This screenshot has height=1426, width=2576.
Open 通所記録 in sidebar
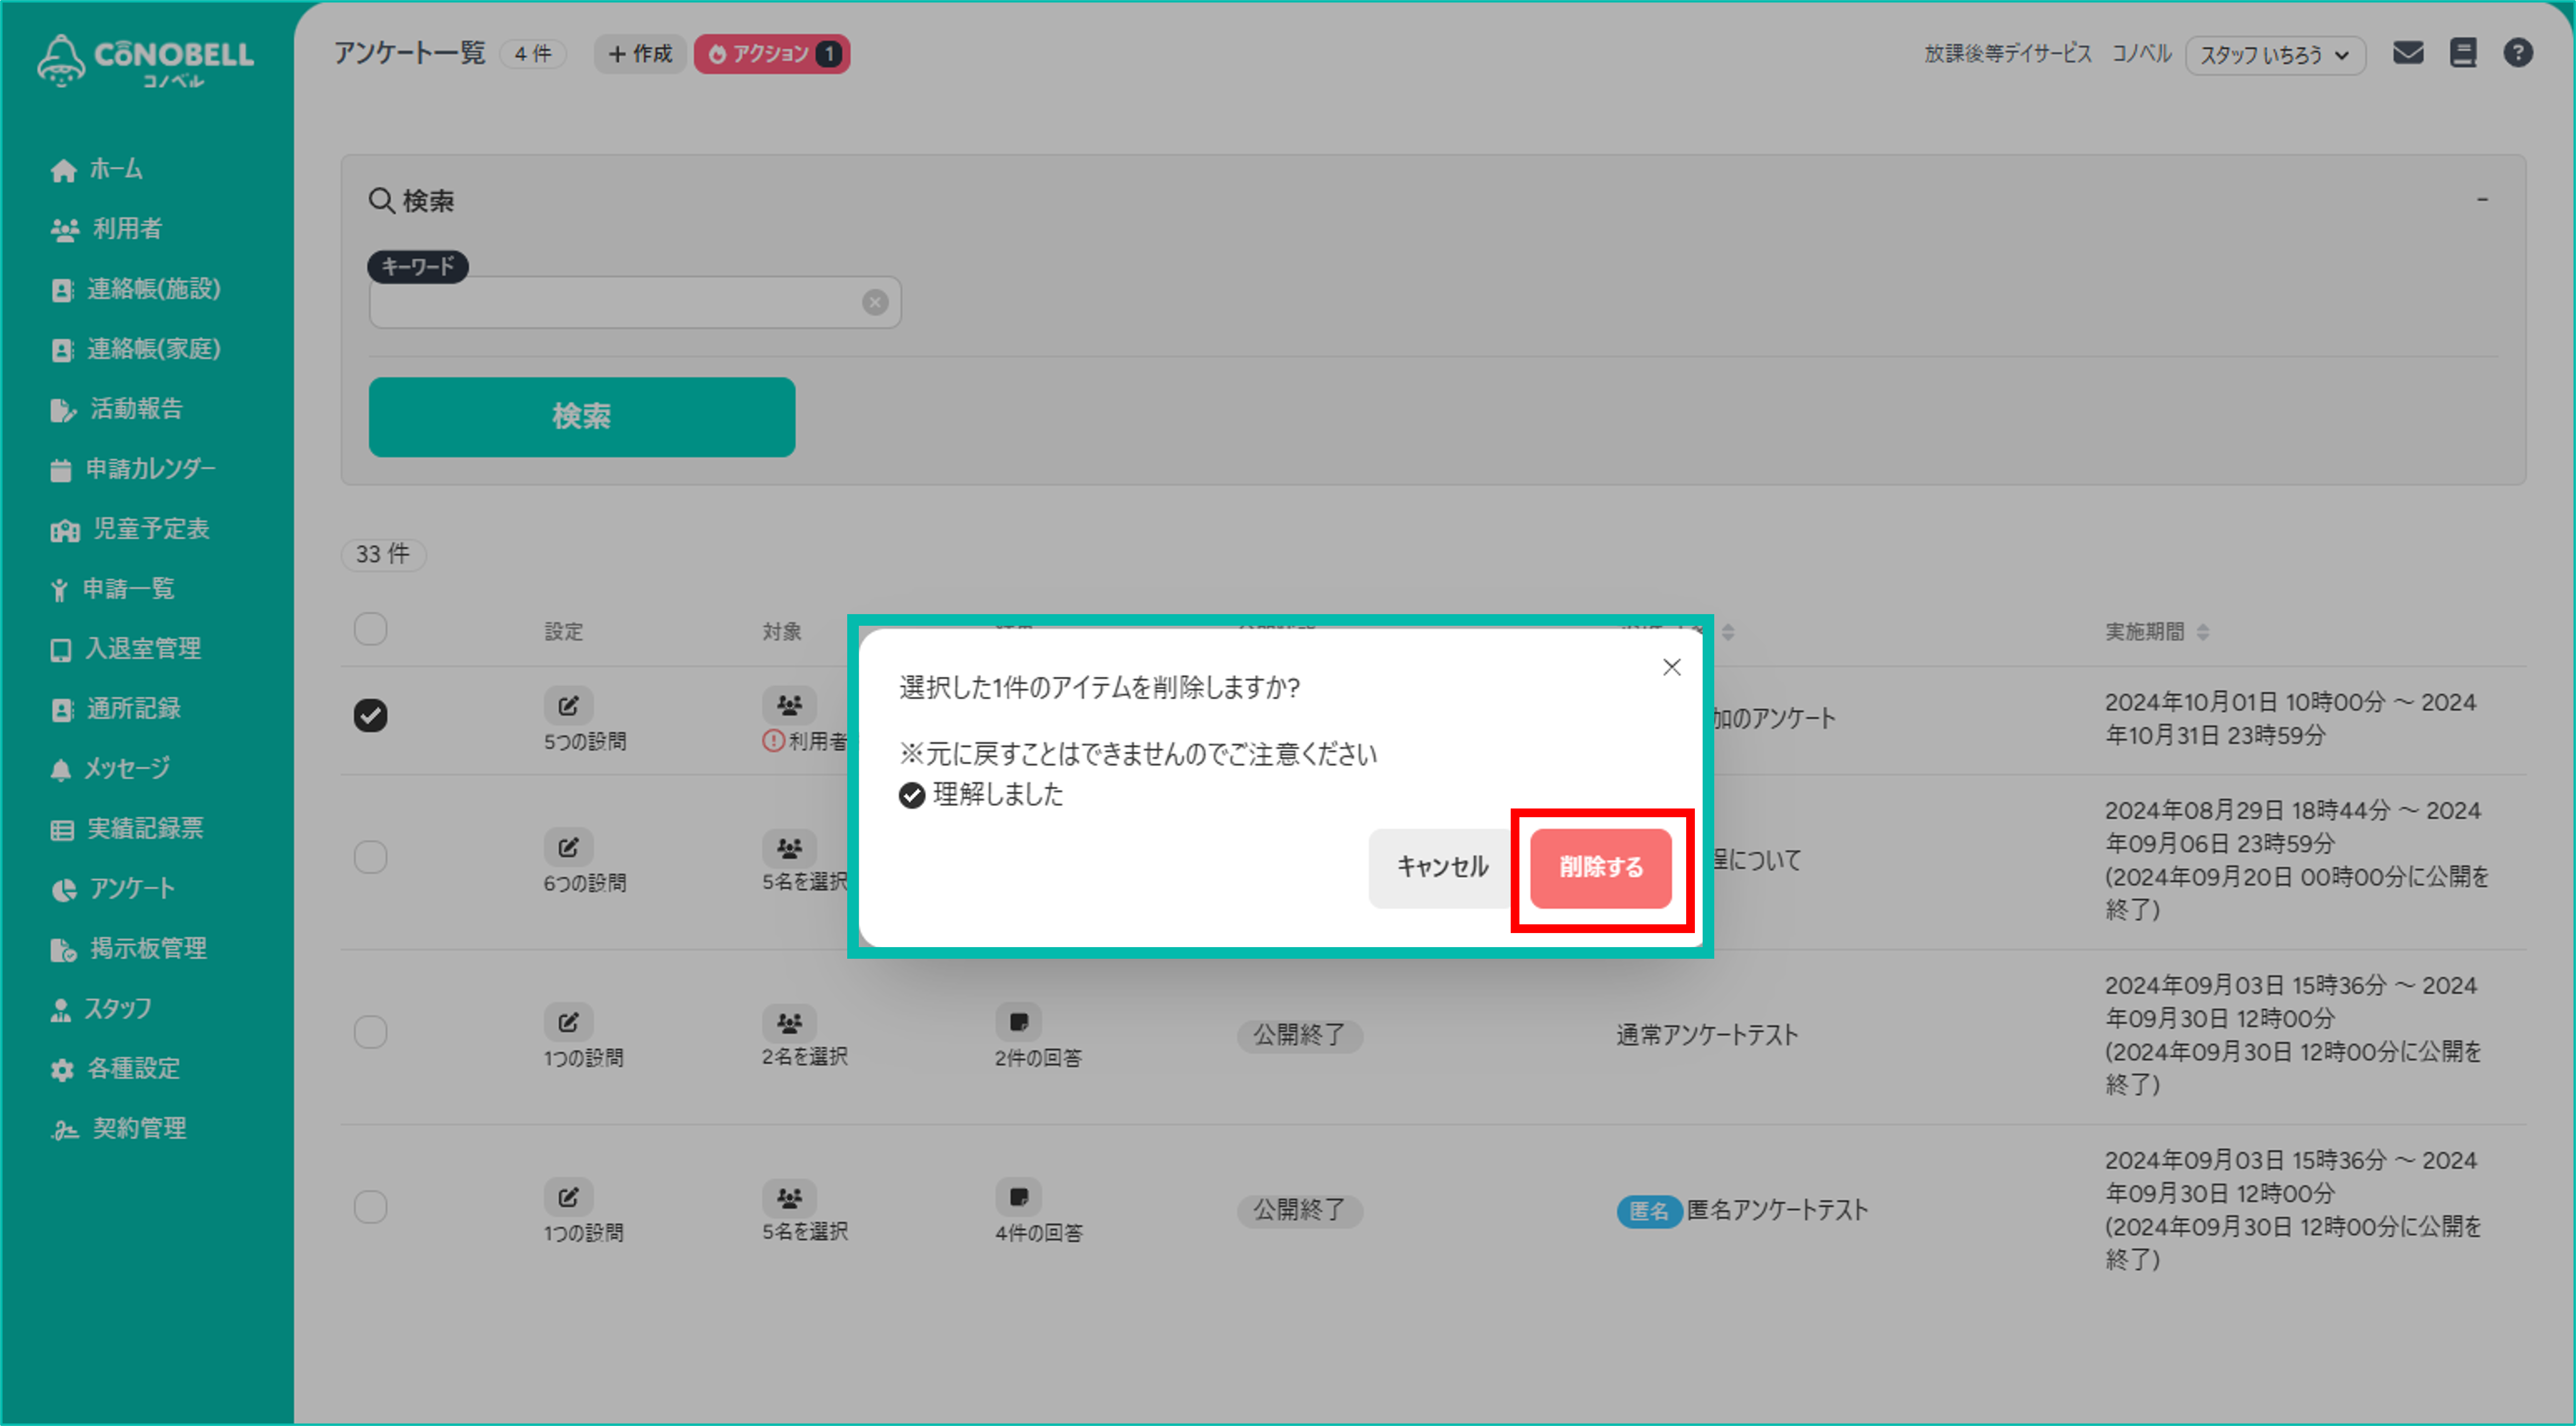click(x=116, y=709)
